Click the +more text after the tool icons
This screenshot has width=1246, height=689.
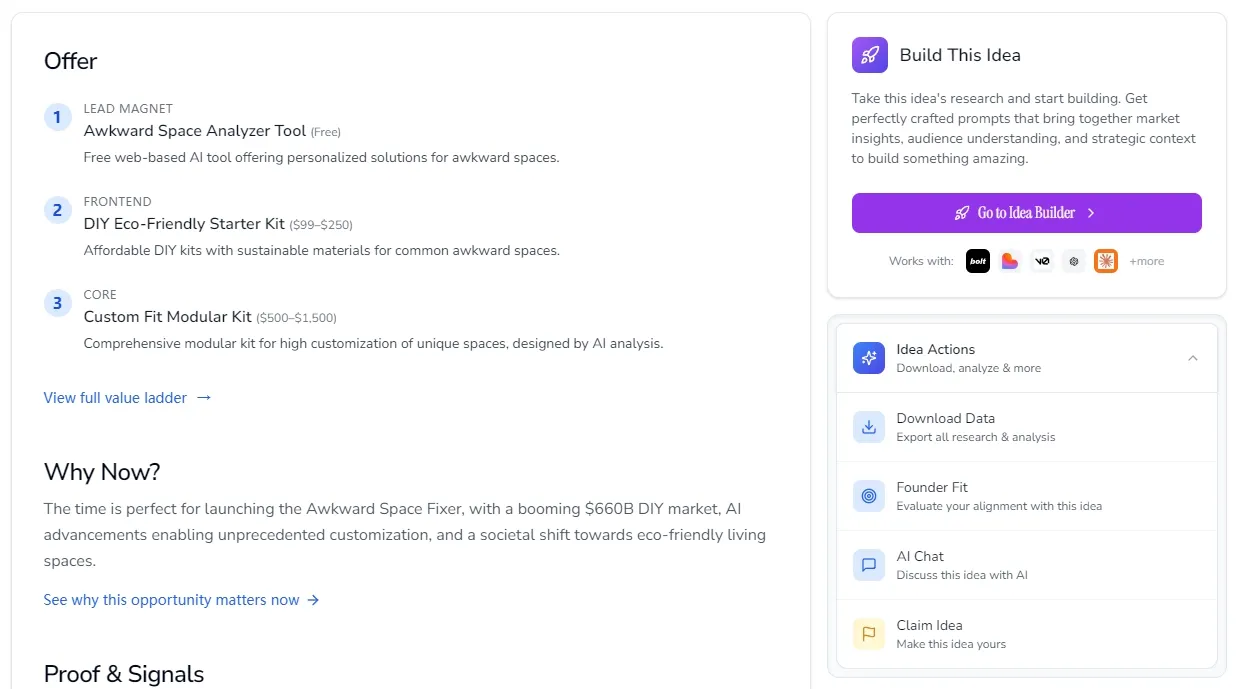pos(1146,261)
